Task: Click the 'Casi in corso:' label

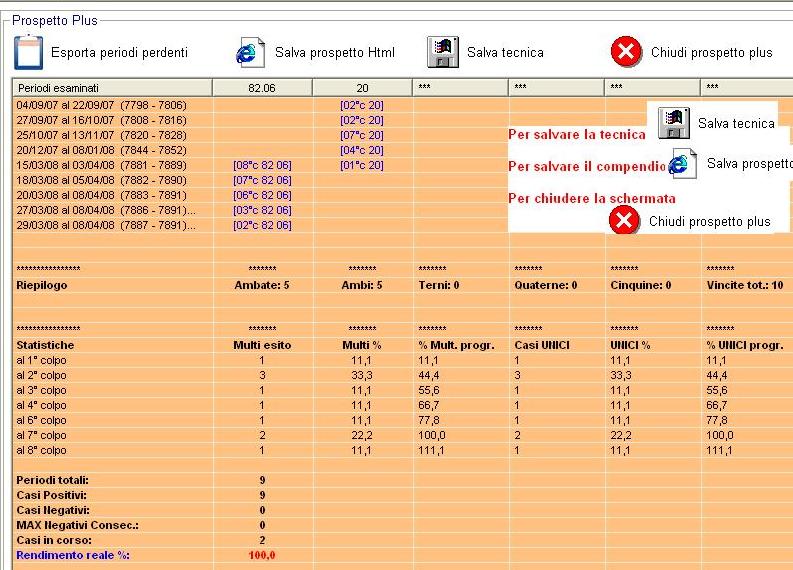Action: pyautogui.click(x=54, y=540)
